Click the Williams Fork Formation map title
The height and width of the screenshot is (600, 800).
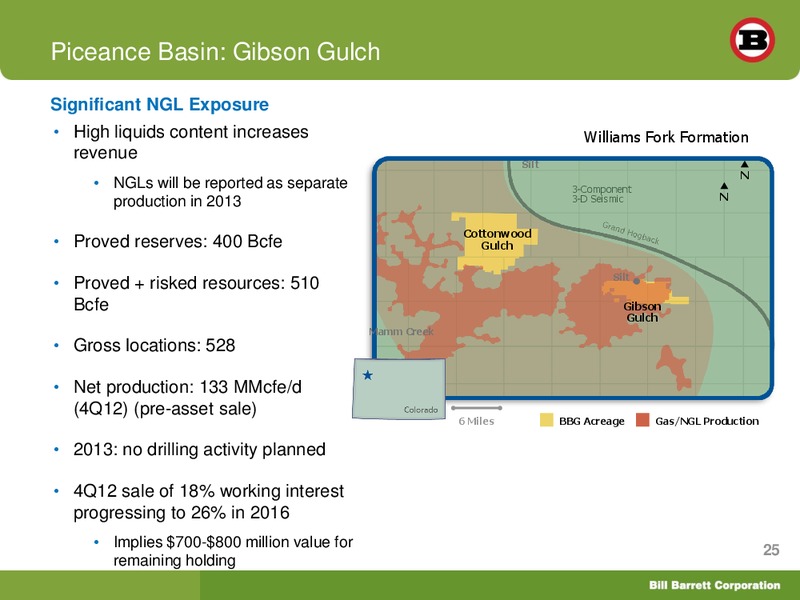(x=666, y=137)
